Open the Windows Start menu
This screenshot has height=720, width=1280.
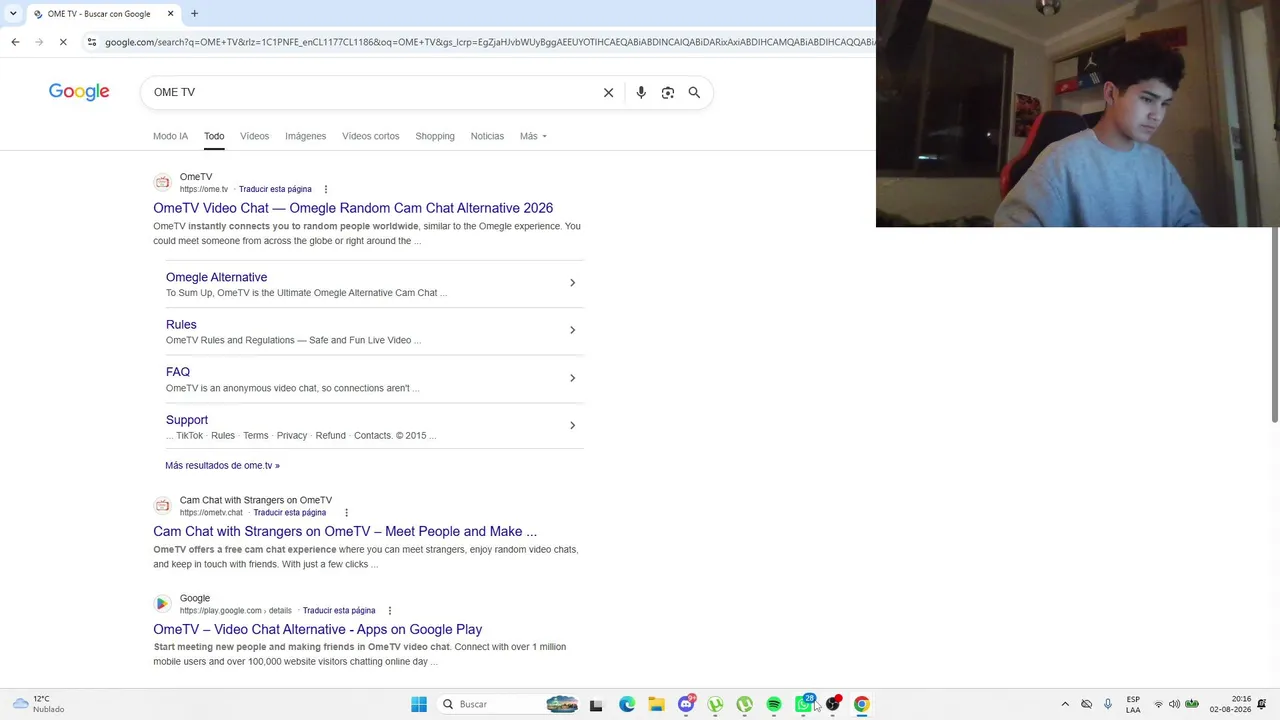[x=419, y=704]
